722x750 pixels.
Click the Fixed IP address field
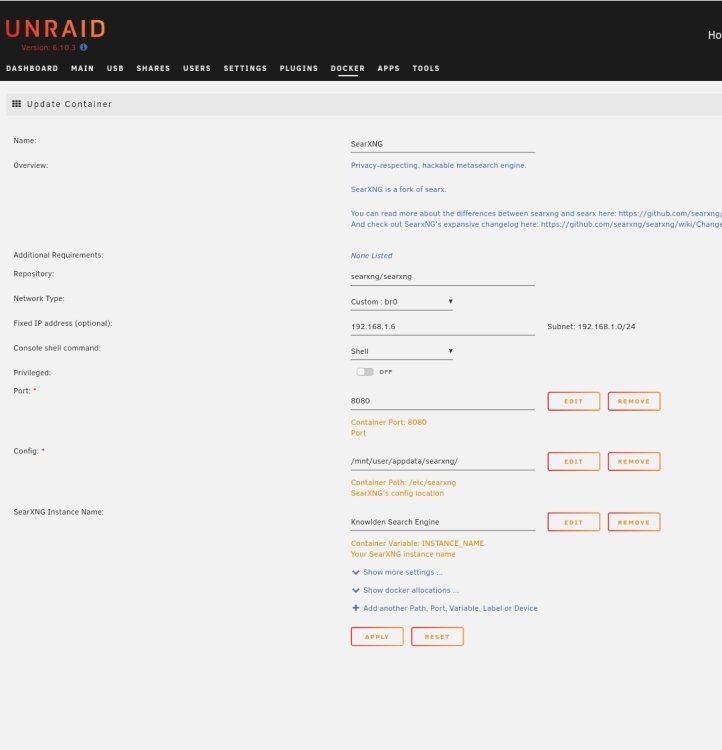pyautogui.click(x=443, y=327)
